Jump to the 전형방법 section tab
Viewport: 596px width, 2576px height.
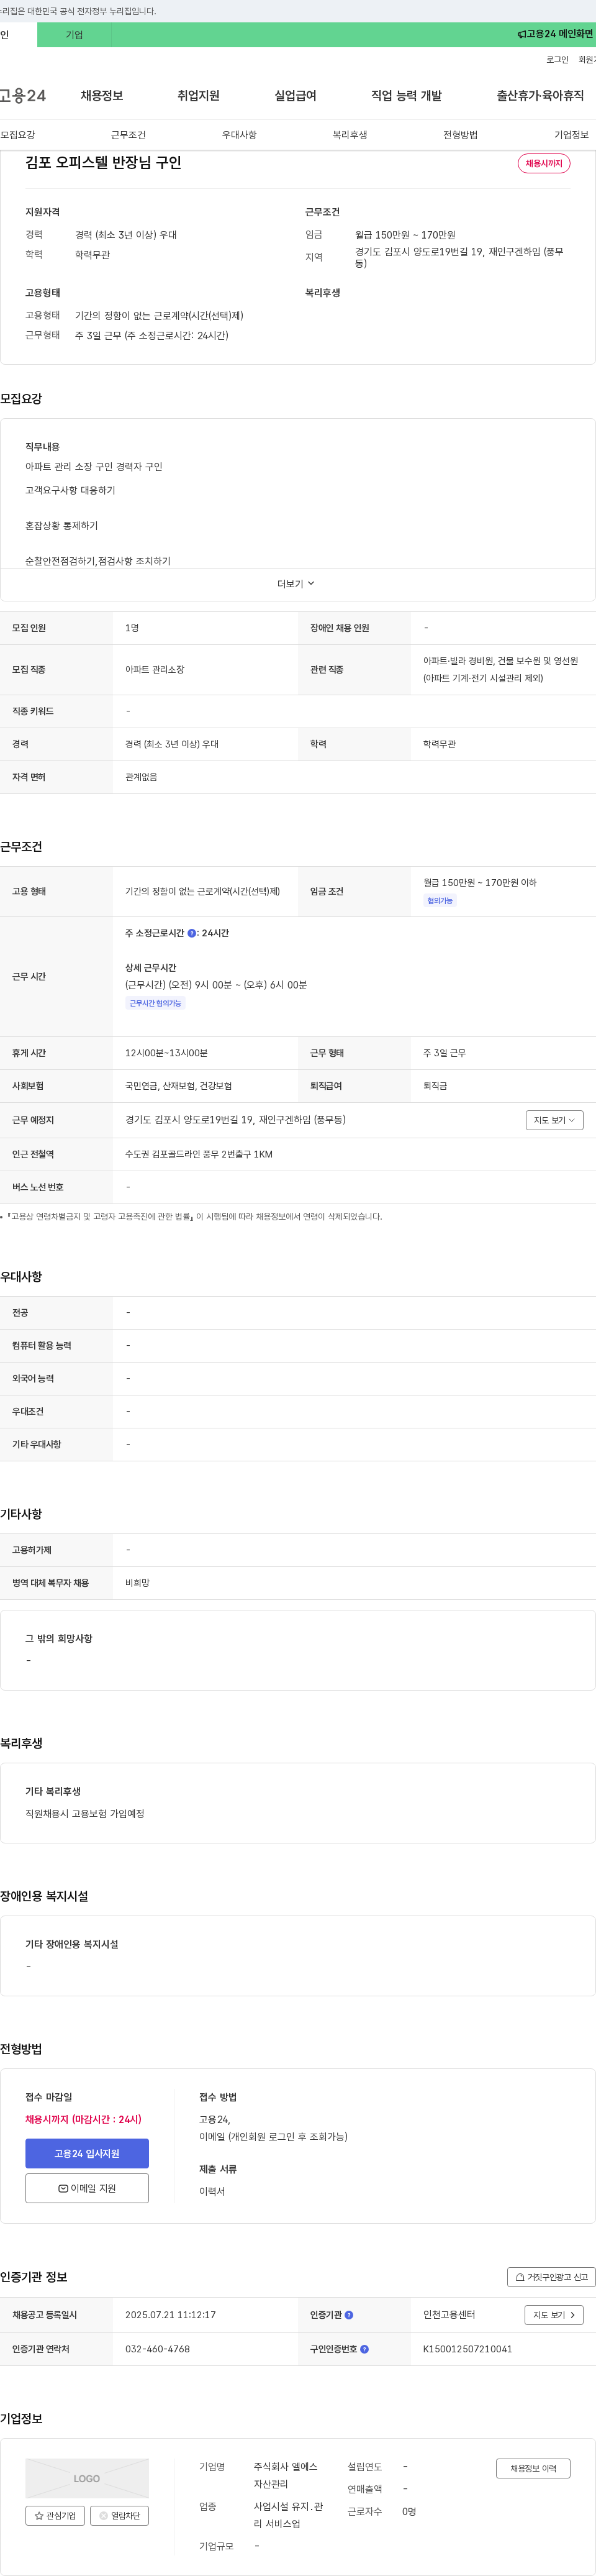click(460, 135)
